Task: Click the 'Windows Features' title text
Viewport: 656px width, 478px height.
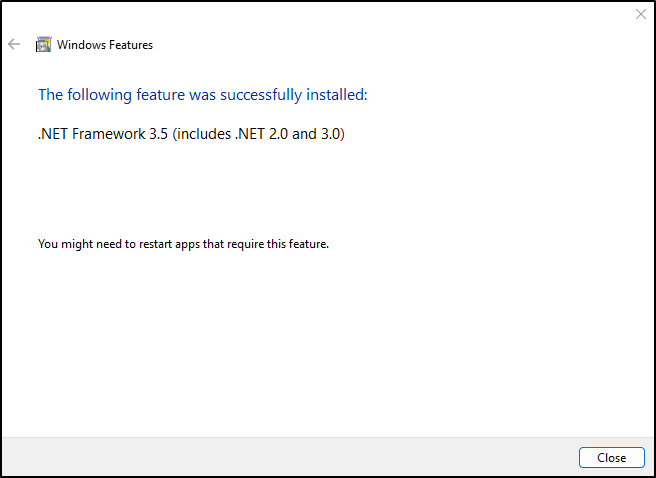Action: point(105,45)
